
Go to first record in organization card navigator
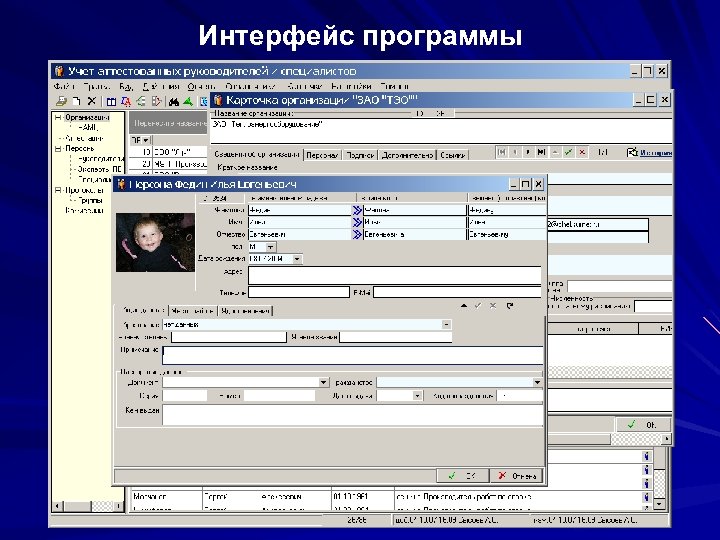pyautogui.click(x=501, y=152)
